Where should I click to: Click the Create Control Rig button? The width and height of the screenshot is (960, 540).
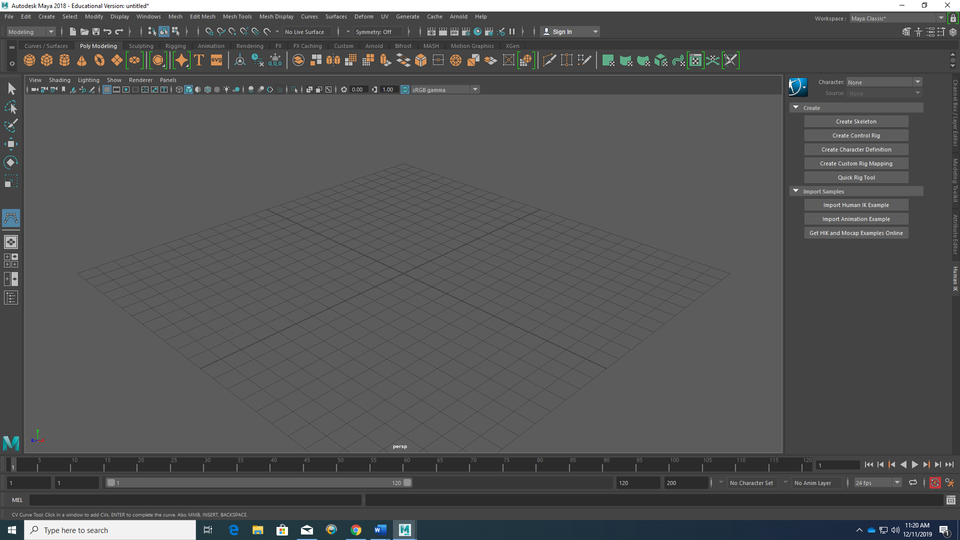[x=856, y=135]
